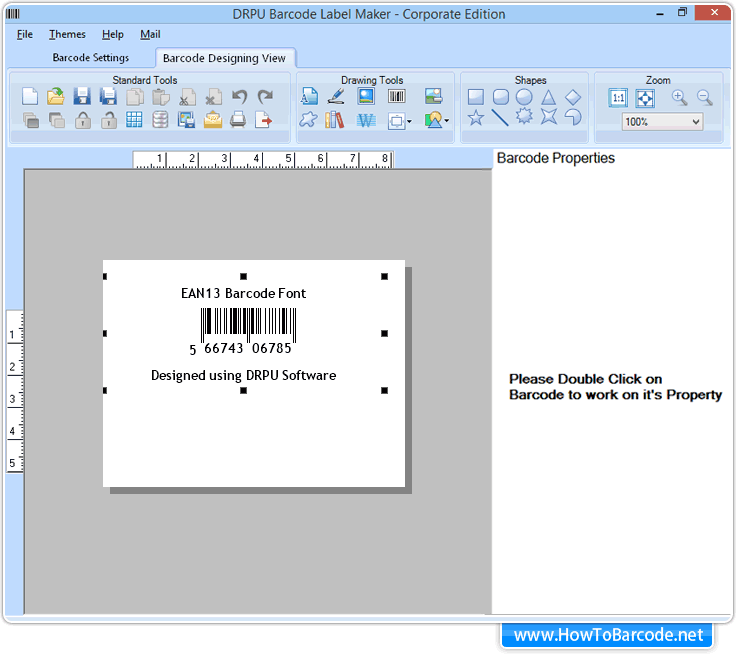The width and height of the screenshot is (736, 655).
Task: Click the Barcode Properties panel heading
Action: 556,158
